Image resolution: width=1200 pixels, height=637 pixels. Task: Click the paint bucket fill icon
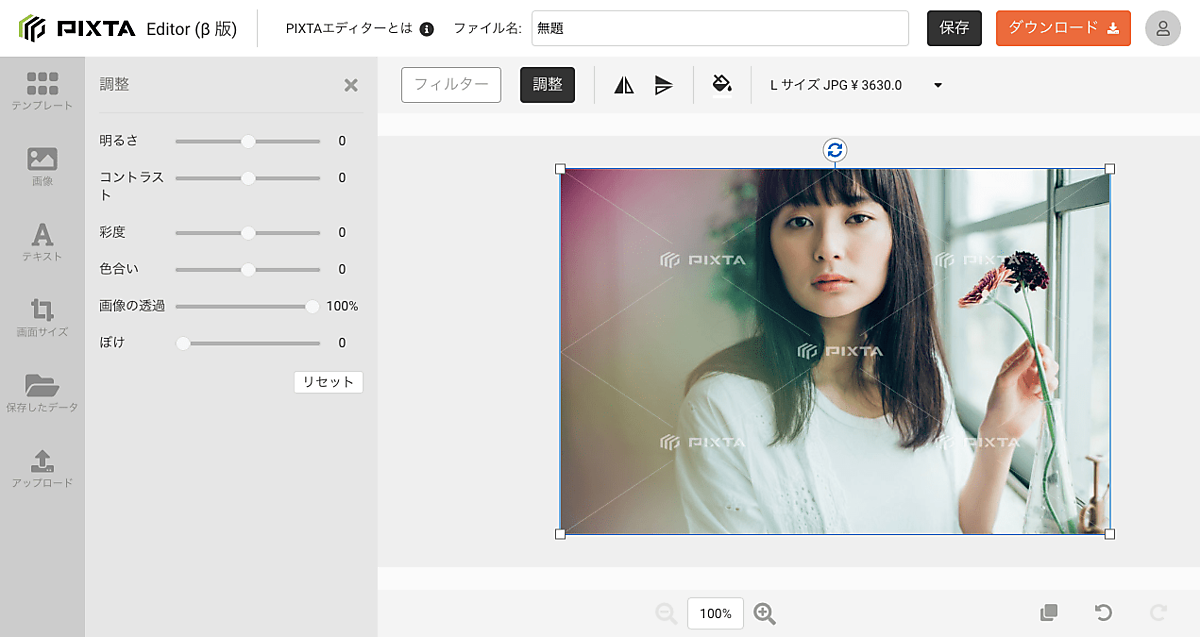click(x=722, y=84)
